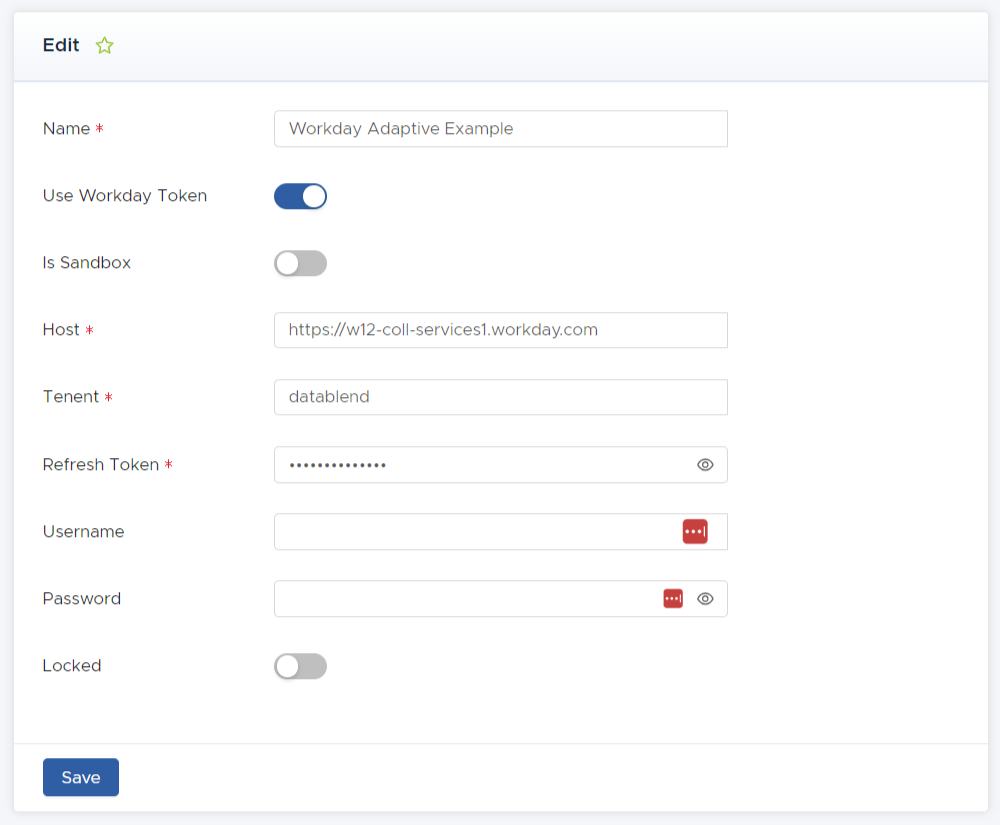Select the Workday Adaptive Example text

click(401, 128)
